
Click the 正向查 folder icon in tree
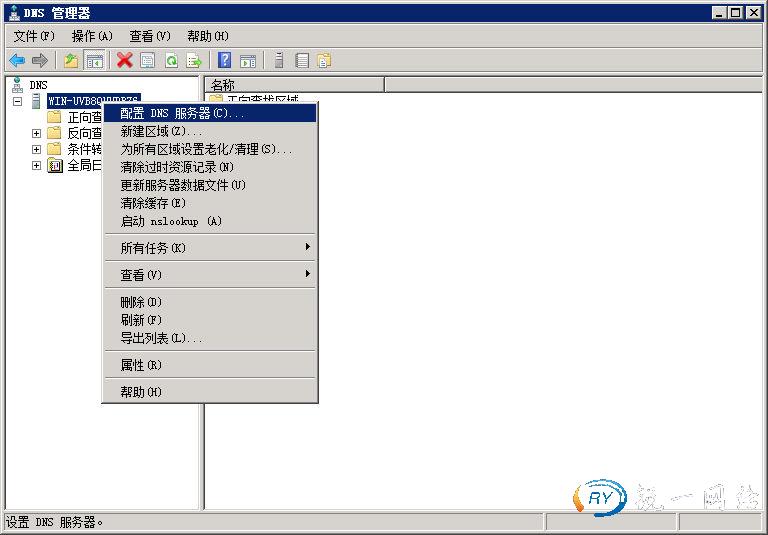click(x=54, y=117)
